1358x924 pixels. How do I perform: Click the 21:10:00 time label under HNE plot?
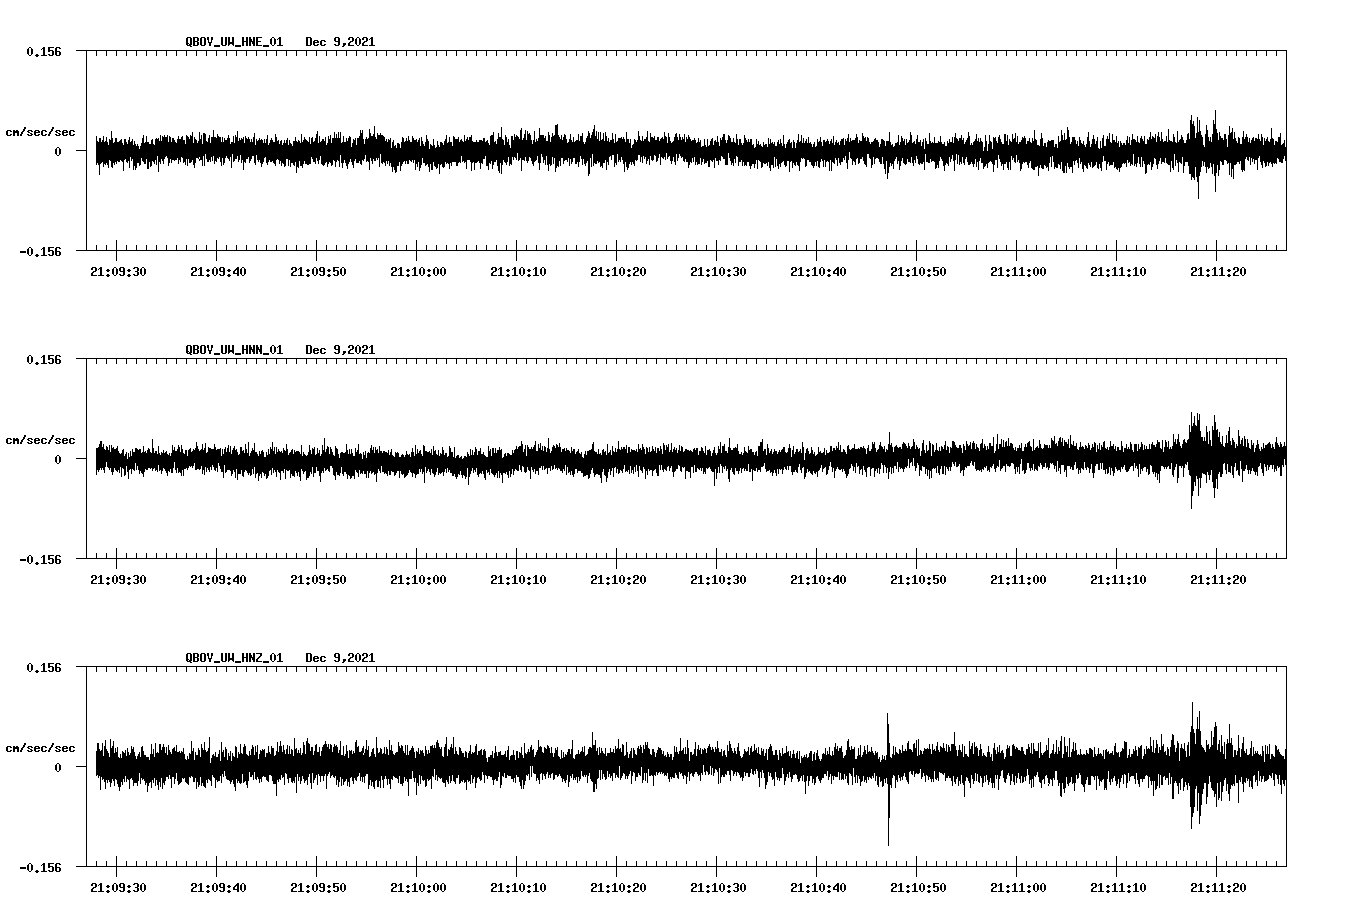coord(418,271)
